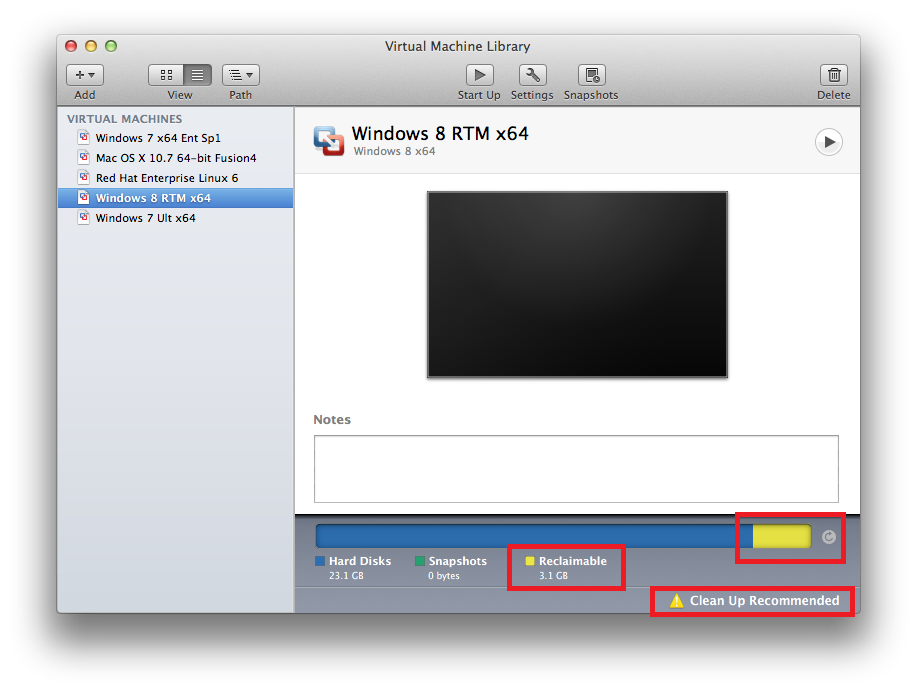
Task: Click the Delete trash icon
Action: click(x=834, y=75)
